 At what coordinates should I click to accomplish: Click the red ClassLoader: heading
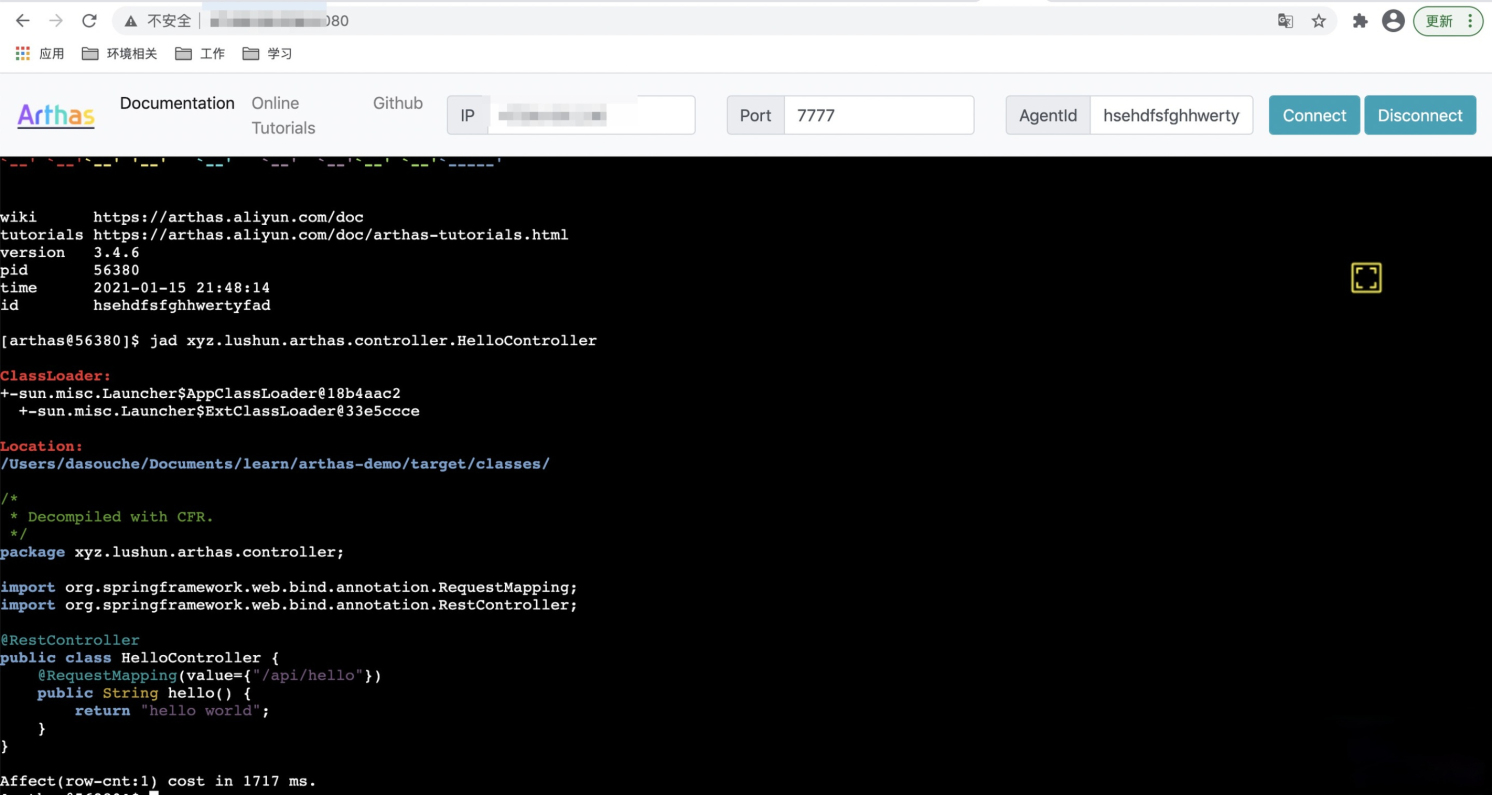pos(56,376)
